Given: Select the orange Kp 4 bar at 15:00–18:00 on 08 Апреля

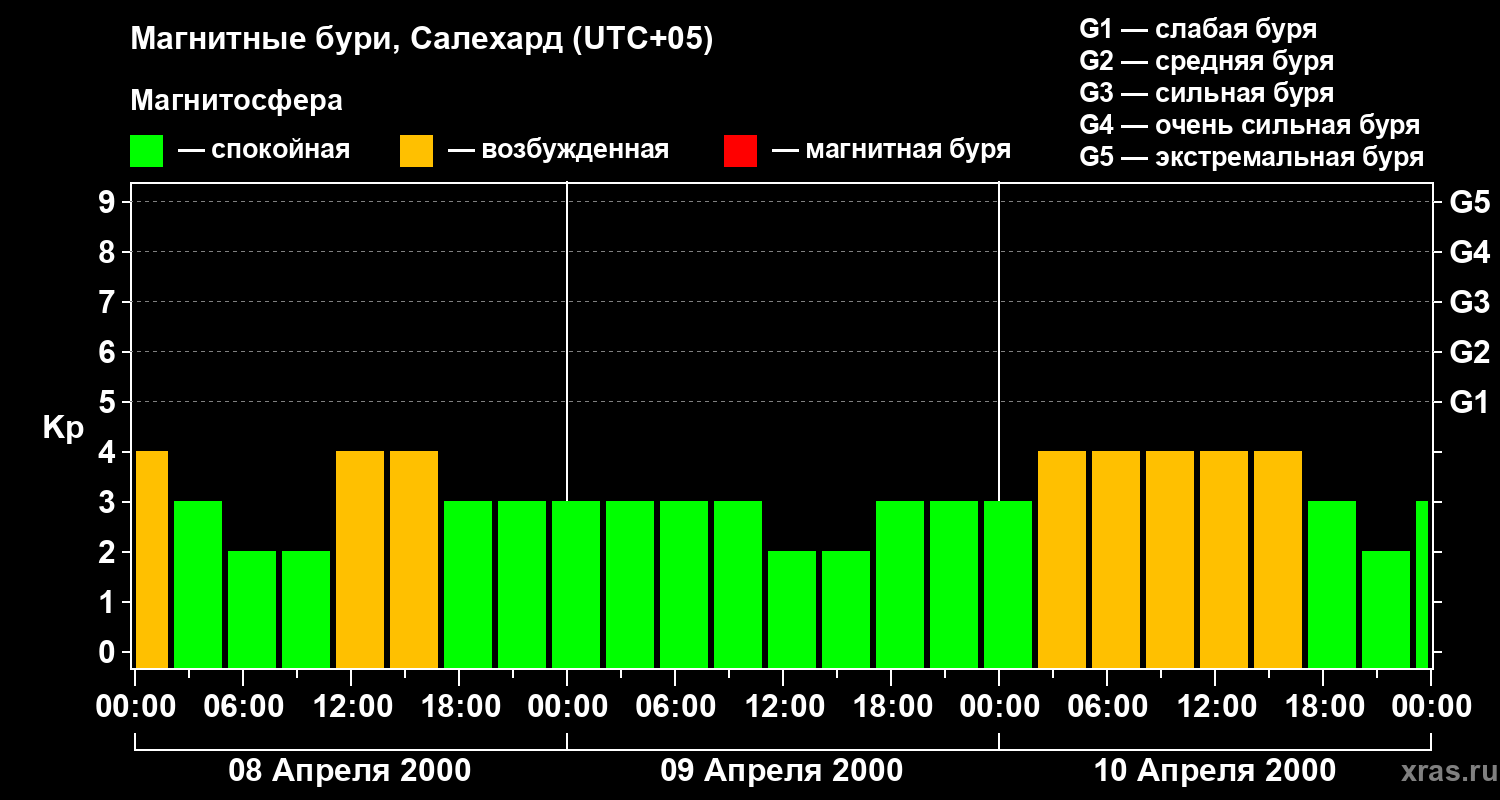Looking at the screenshot, I should click(414, 559).
